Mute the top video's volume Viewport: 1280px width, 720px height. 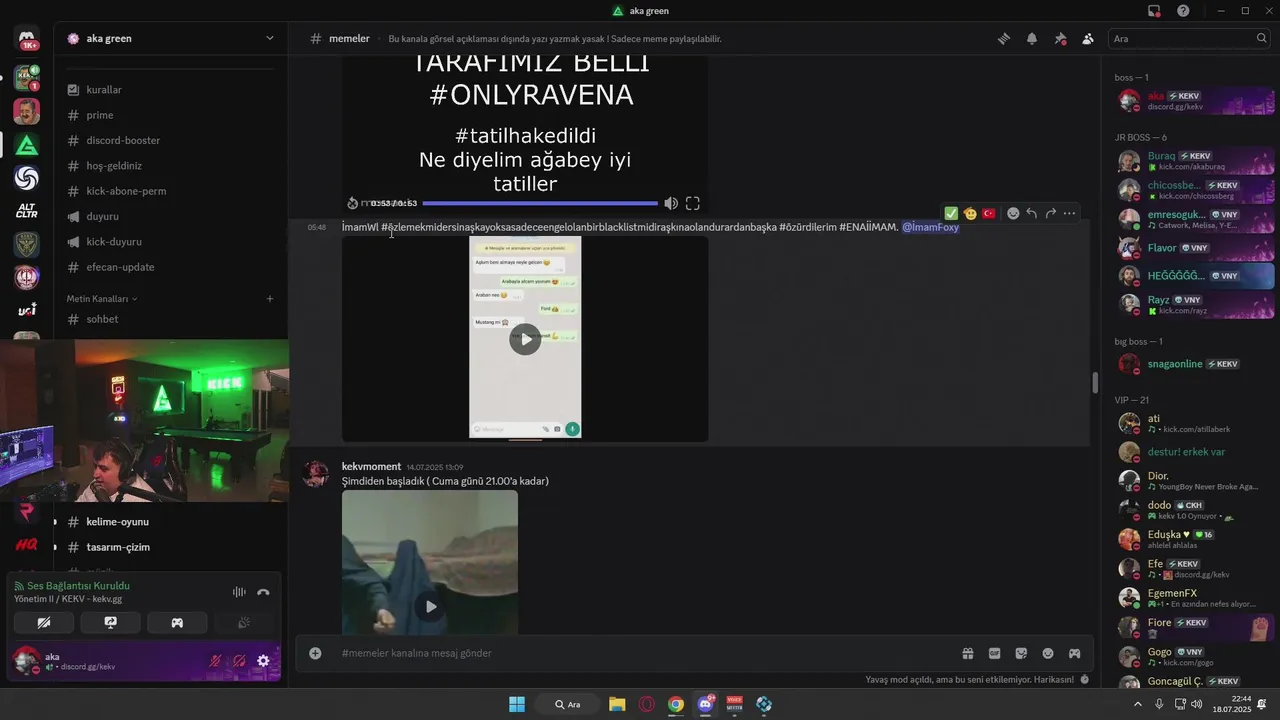click(671, 203)
